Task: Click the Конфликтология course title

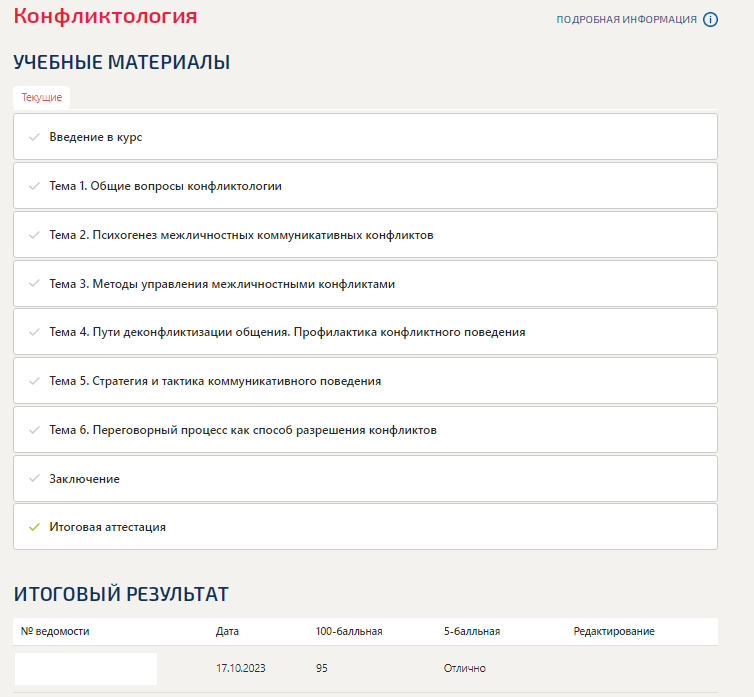Action: point(105,16)
